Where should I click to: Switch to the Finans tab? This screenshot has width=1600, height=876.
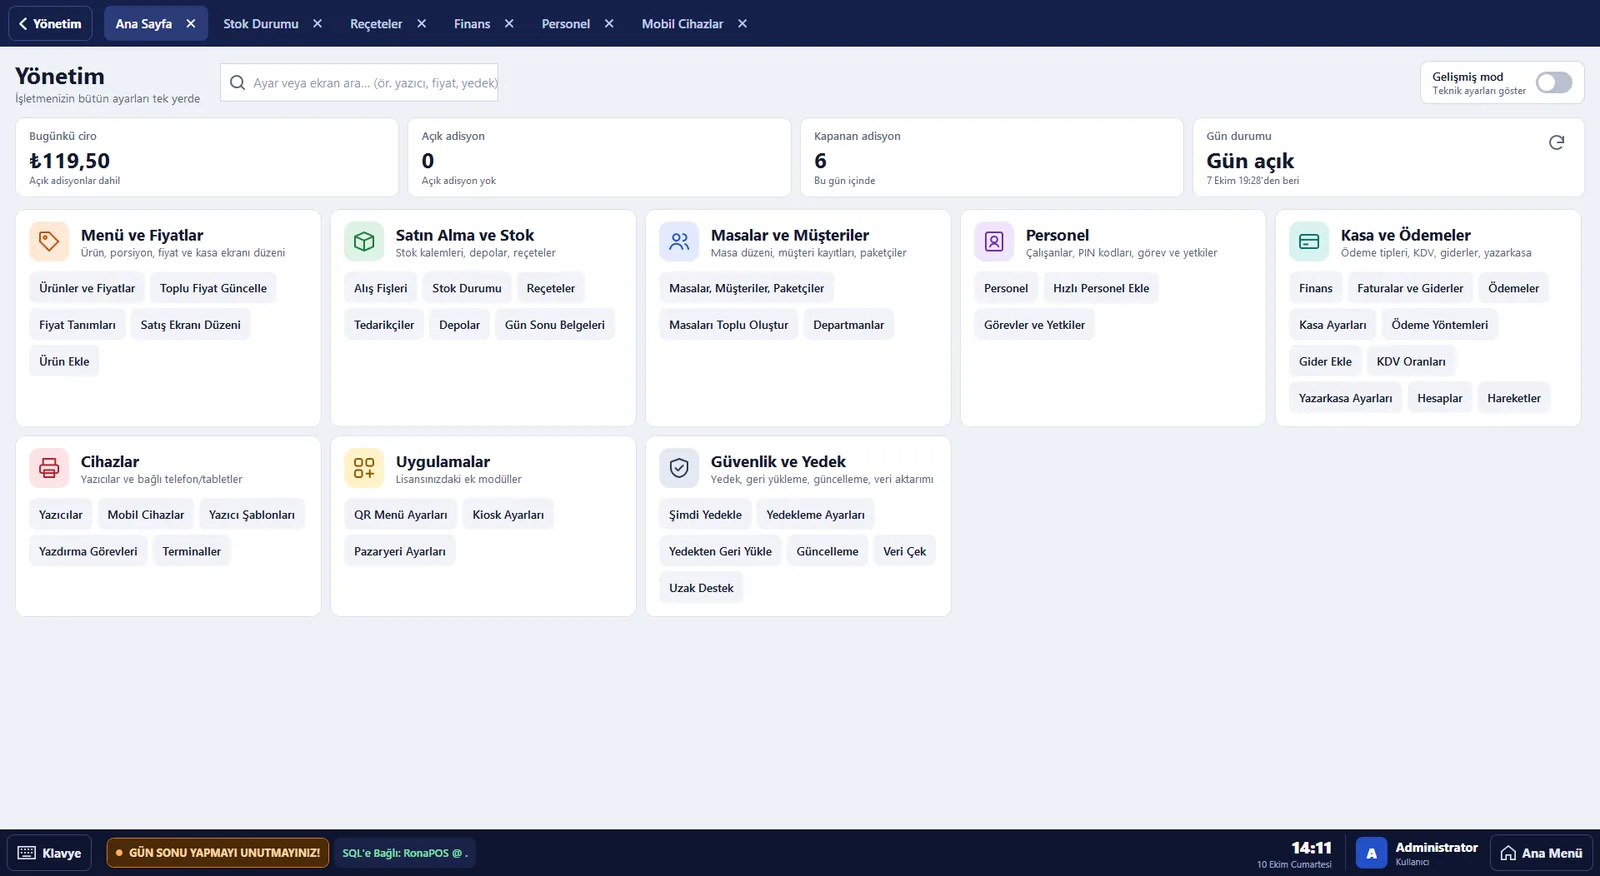[x=472, y=24]
